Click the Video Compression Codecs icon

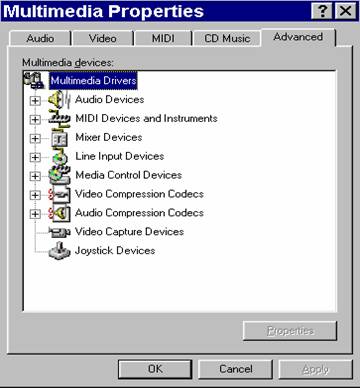pos(59,194)
